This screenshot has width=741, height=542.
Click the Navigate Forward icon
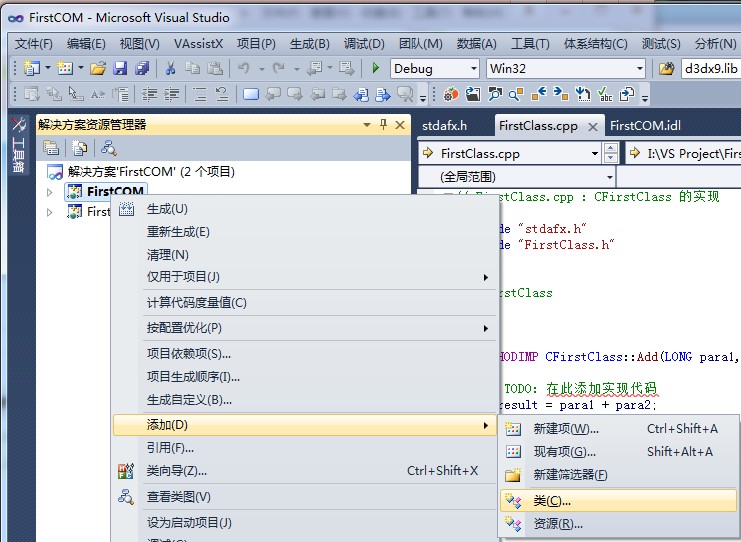point(346,69)
